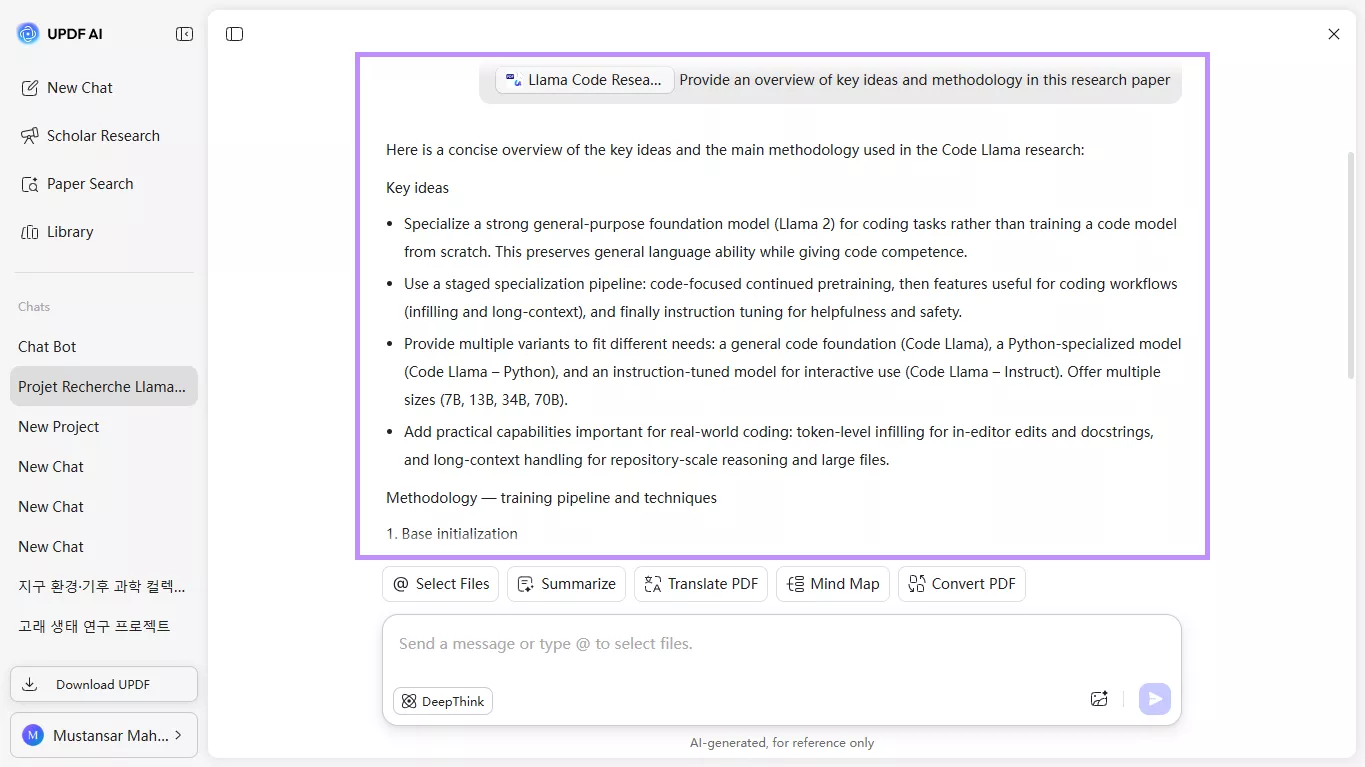
Task: Send the message with the arrow button
Action: [x=1155, y=699]
